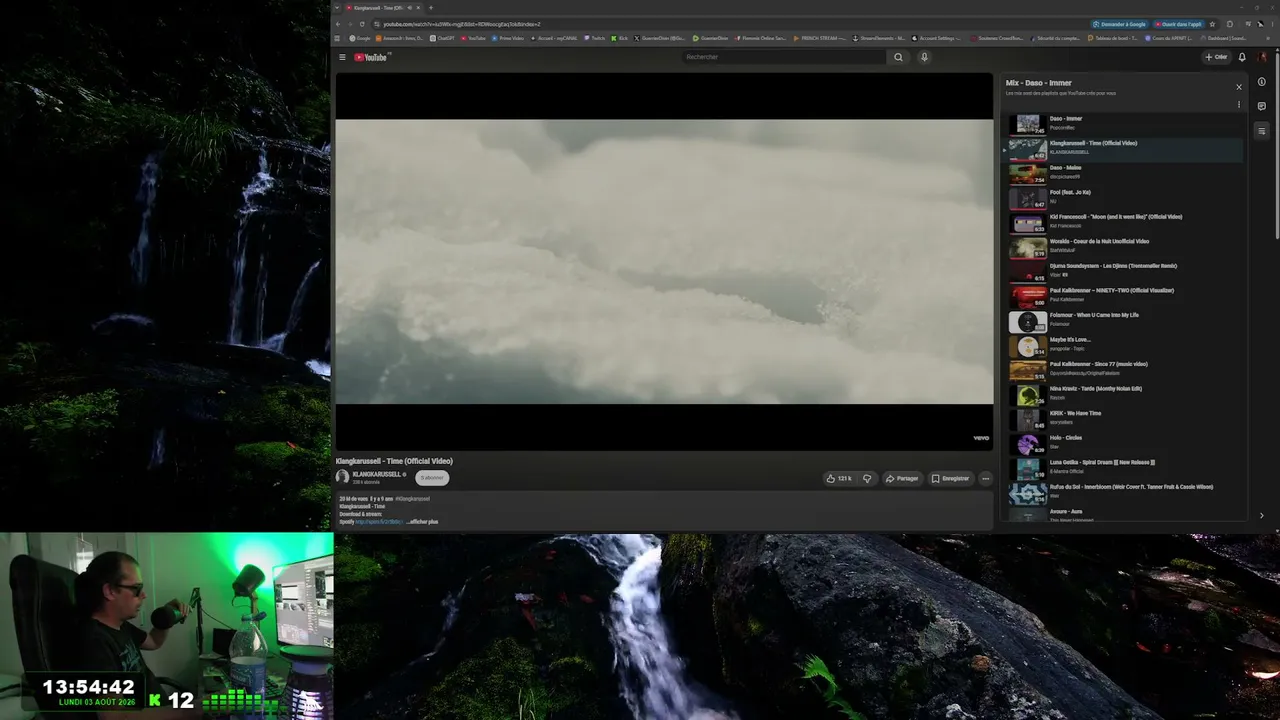
Task: Play "Daso - Immer" from the mix
Action: [x=1123, y=123]
